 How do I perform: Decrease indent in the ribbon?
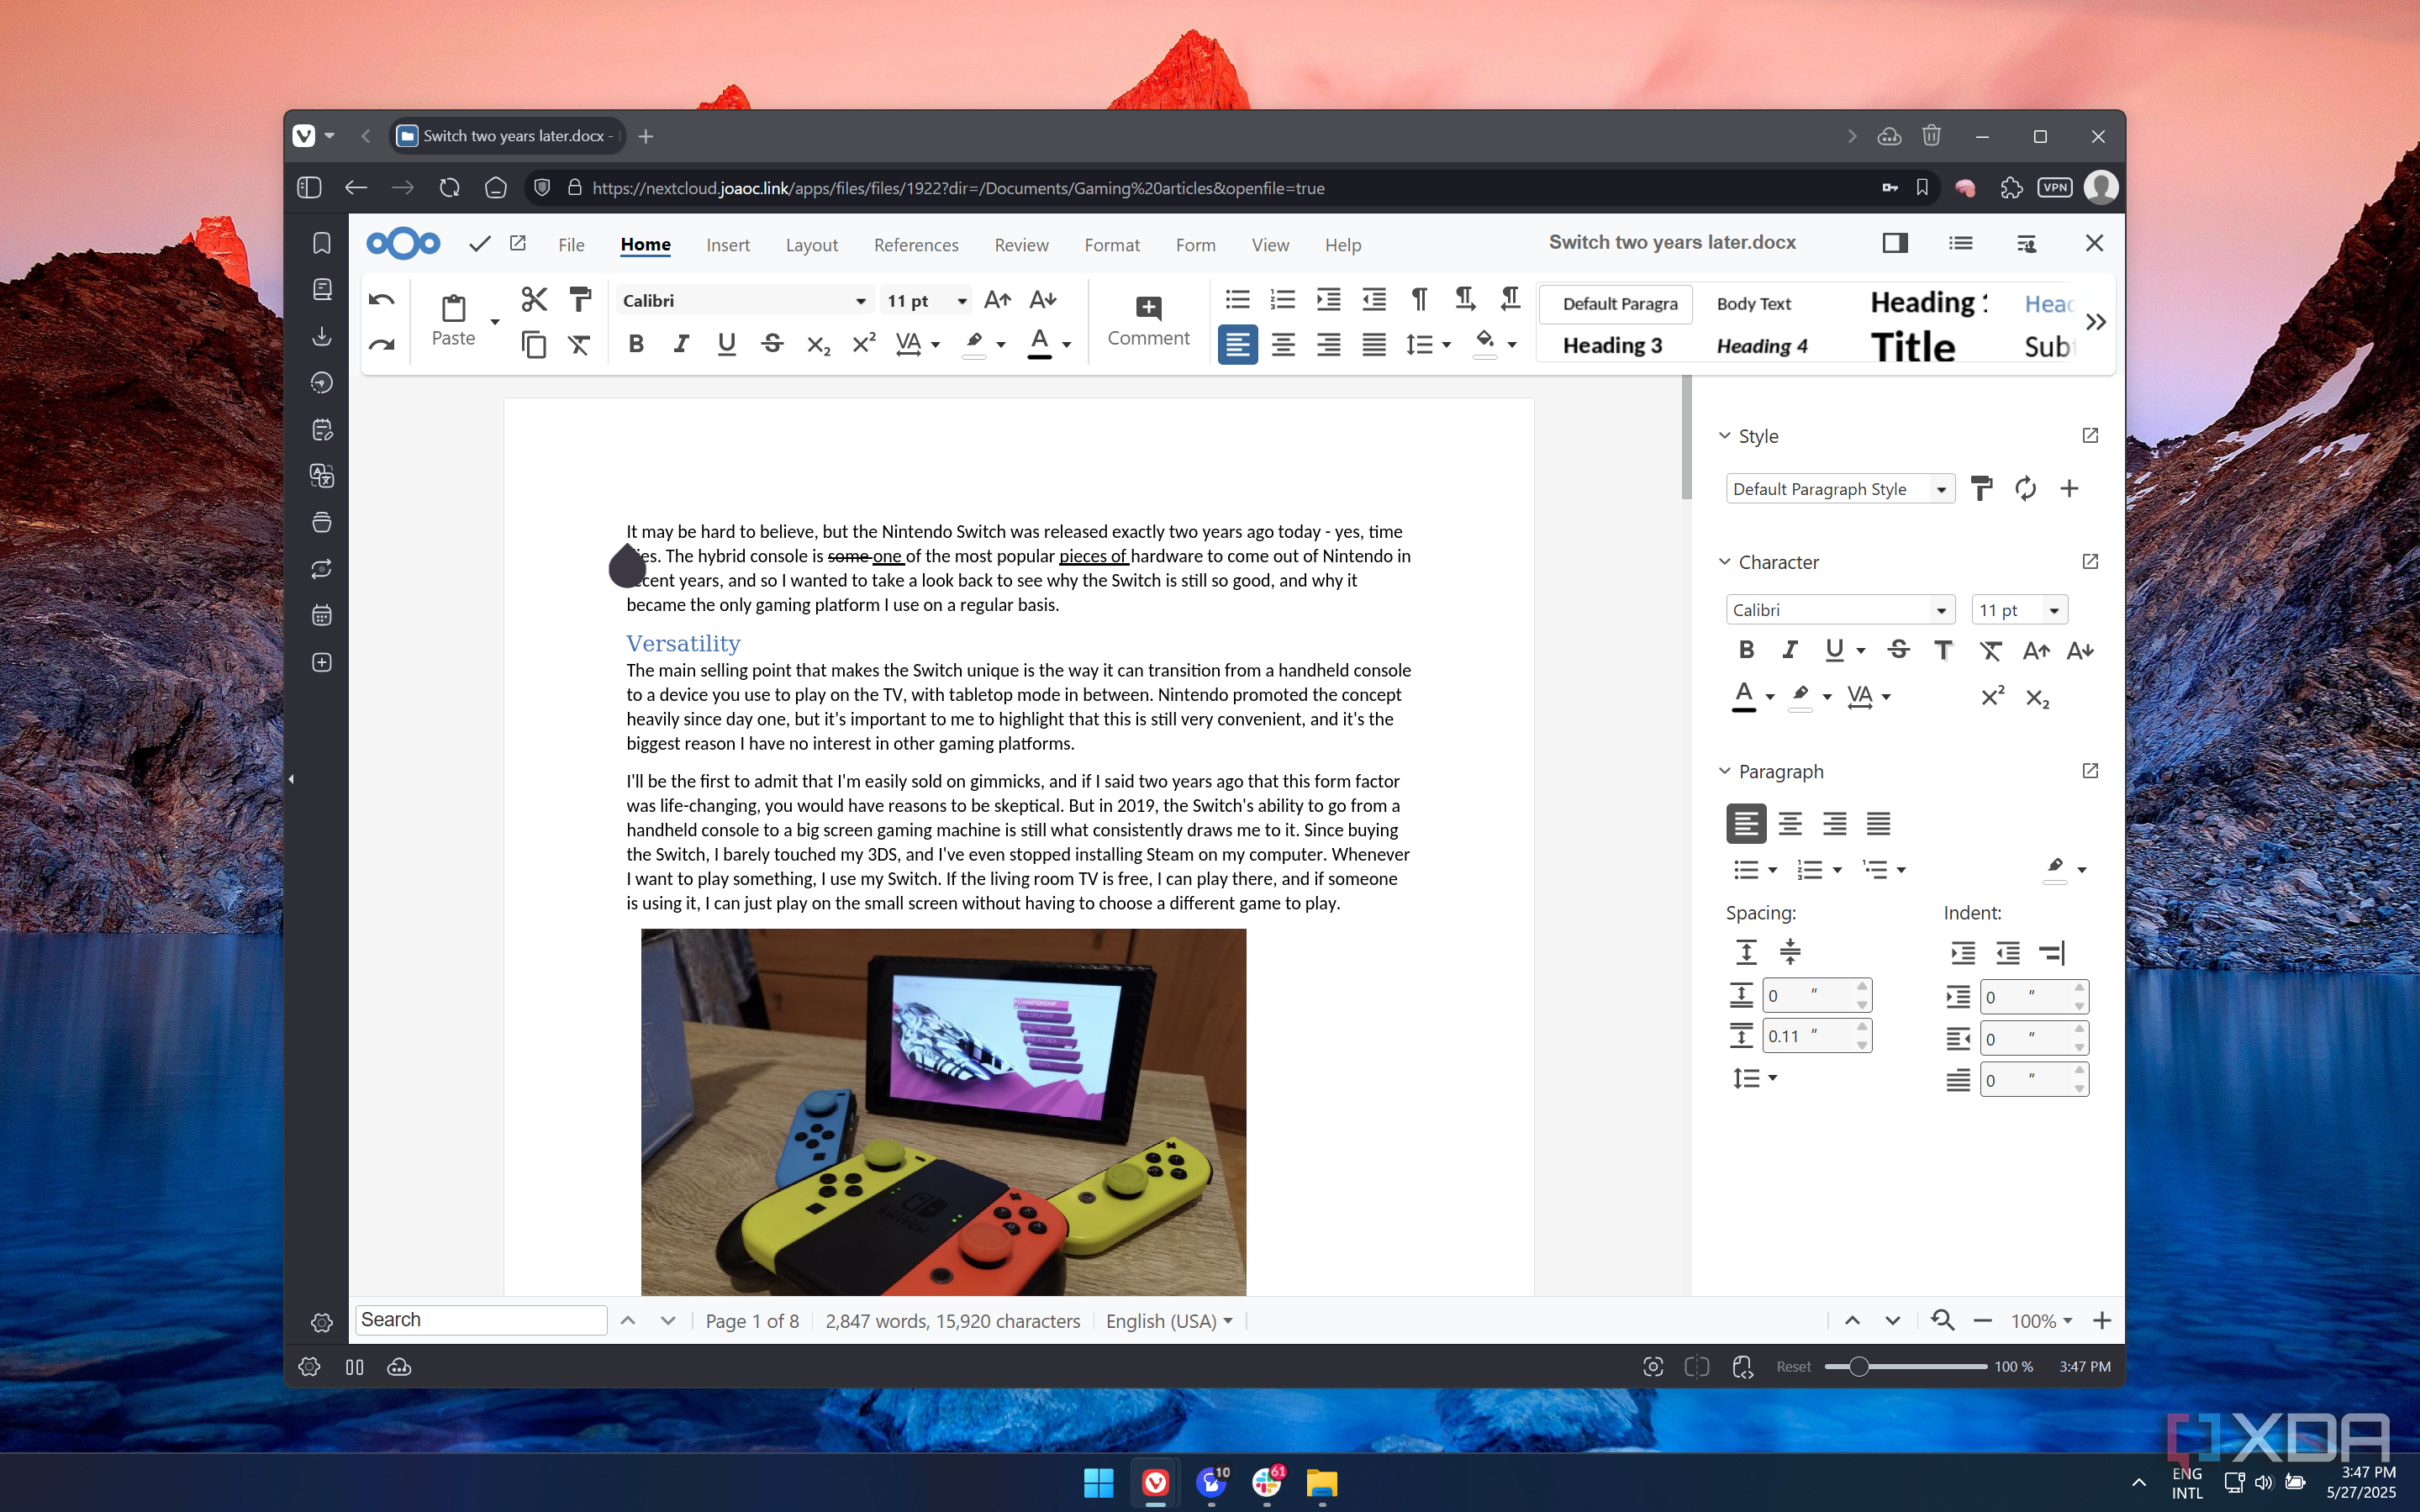1374,299
